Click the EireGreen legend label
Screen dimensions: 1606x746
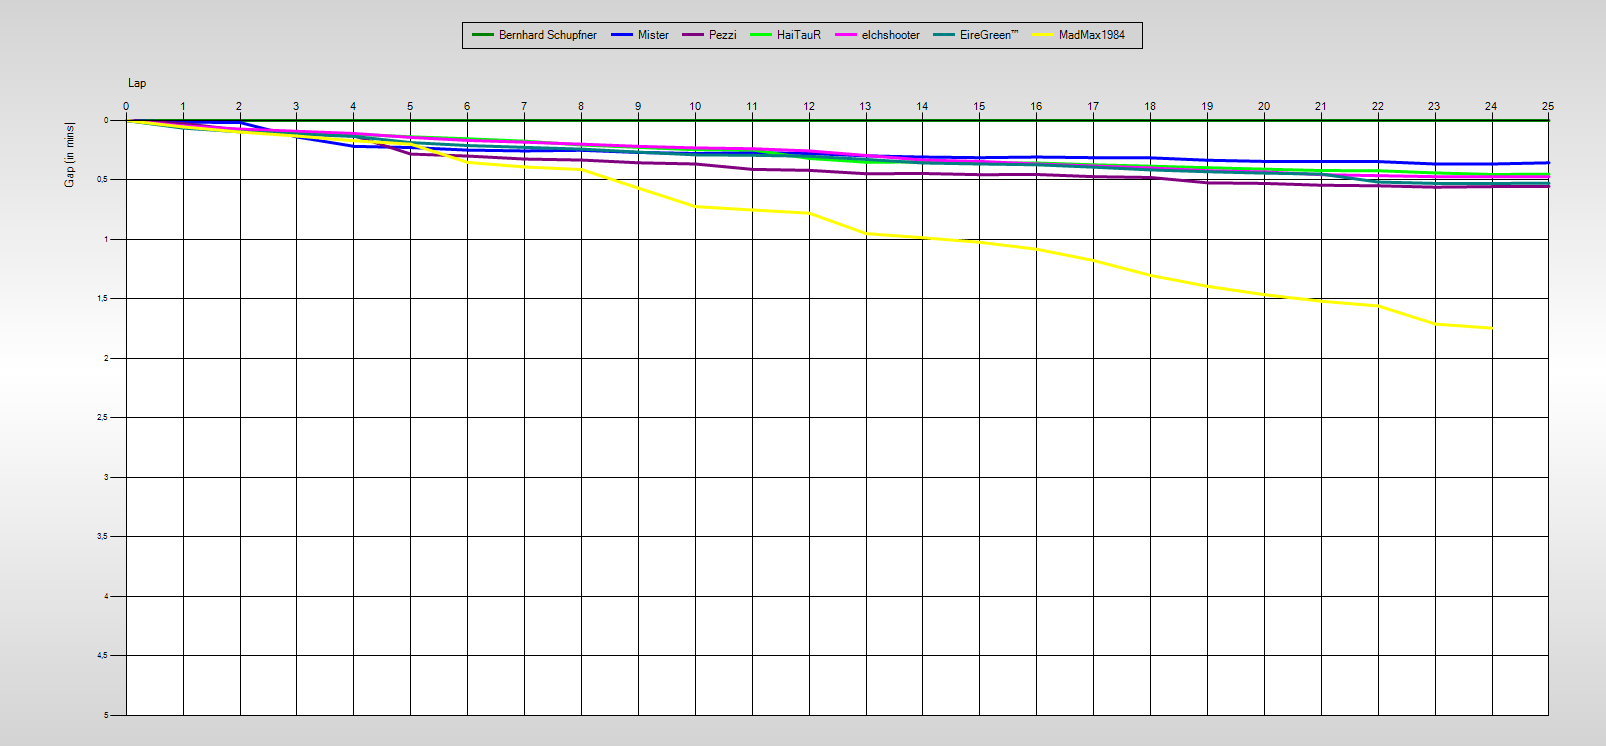(988, 35)
